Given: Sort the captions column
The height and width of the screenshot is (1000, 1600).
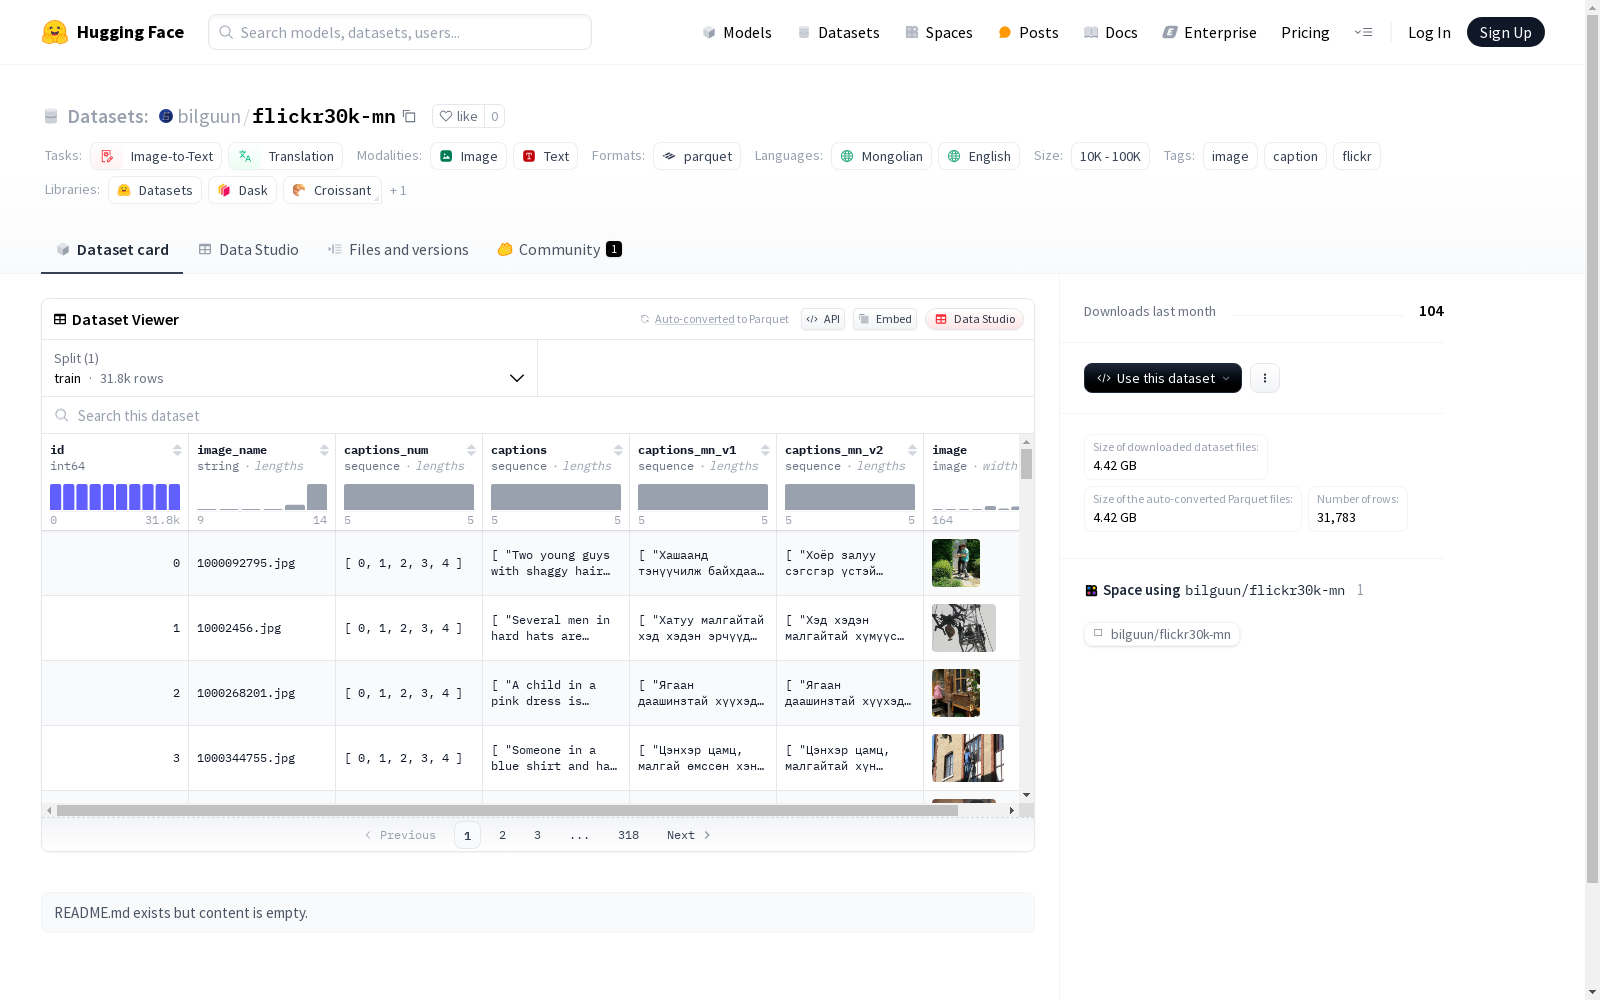Looking at the screenshot, I should pyautogui.click(x=618, y=450).
